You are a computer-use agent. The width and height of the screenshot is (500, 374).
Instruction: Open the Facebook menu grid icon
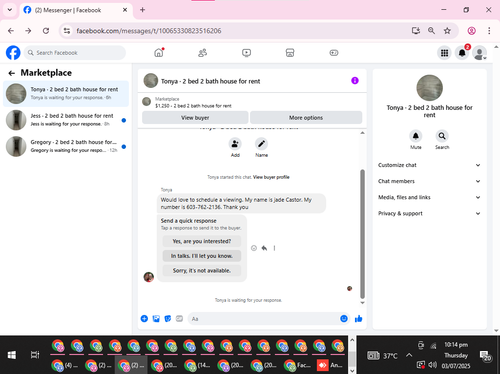tap(444, 53)
